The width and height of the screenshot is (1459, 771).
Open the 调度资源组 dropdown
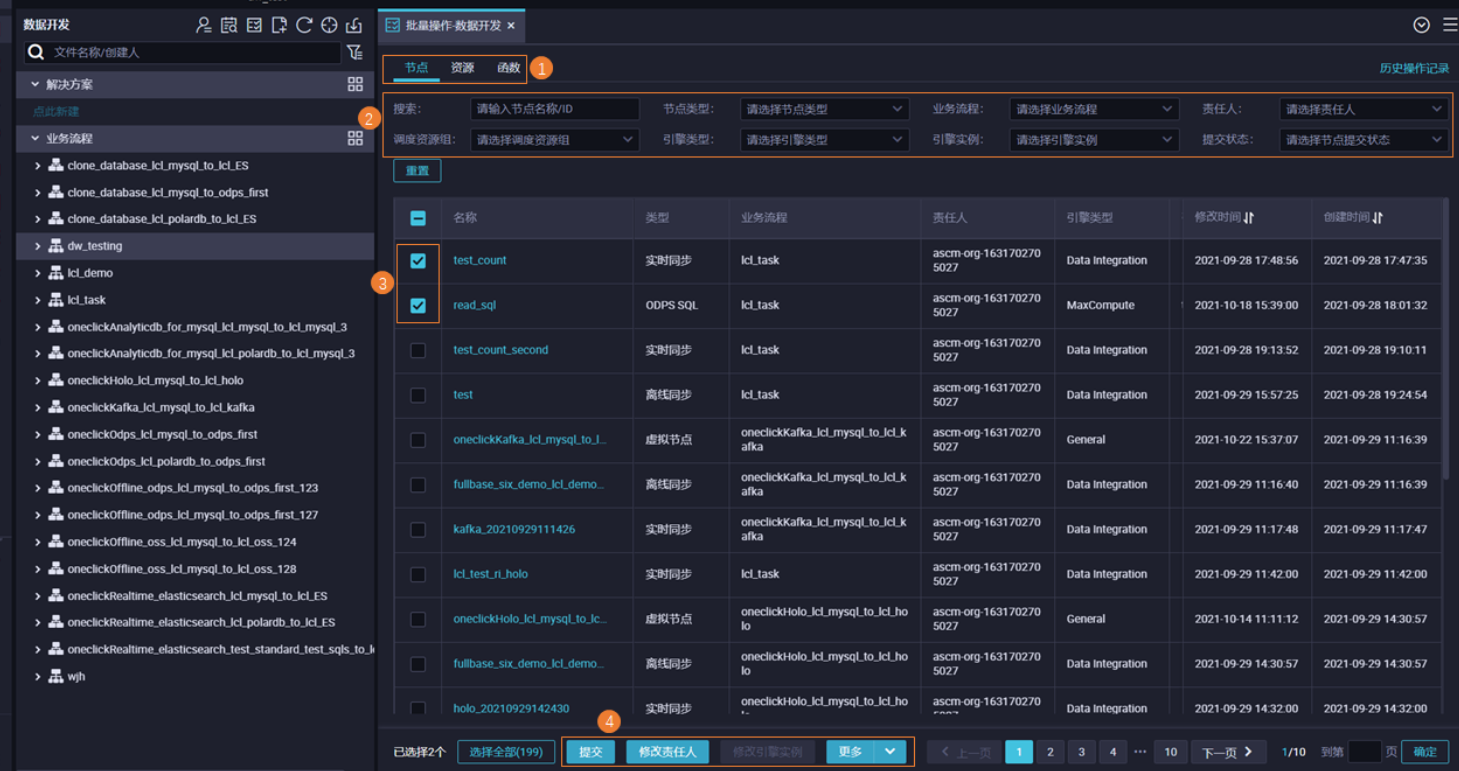pos(554,140)
